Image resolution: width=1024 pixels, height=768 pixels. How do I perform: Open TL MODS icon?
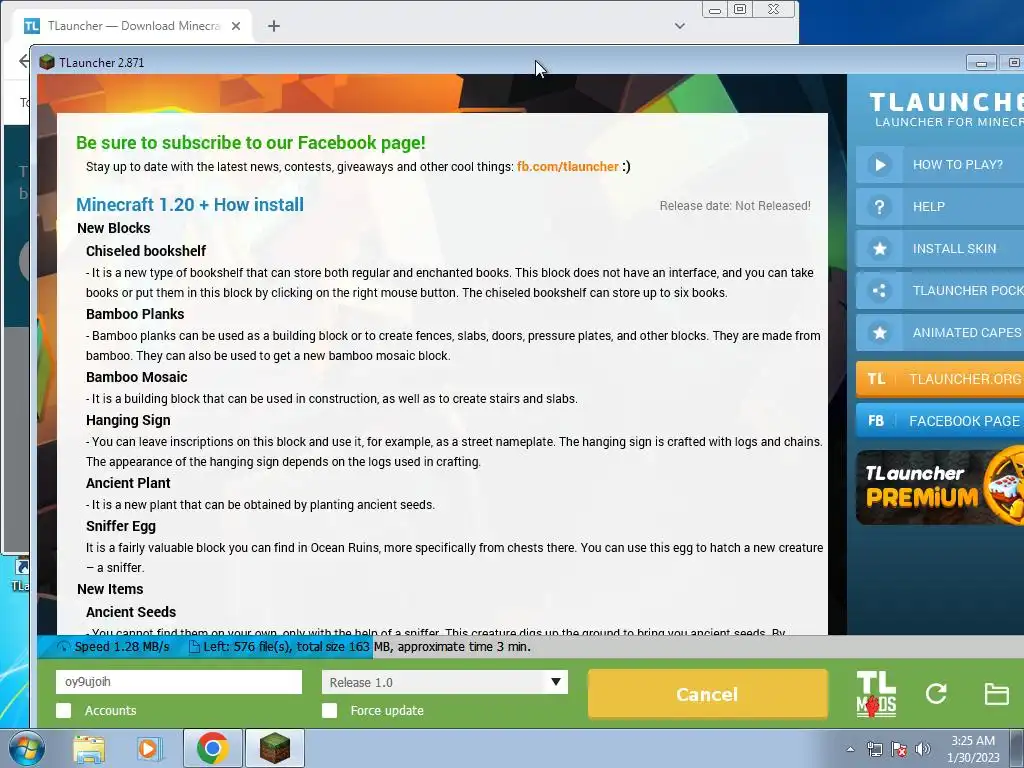876,694
